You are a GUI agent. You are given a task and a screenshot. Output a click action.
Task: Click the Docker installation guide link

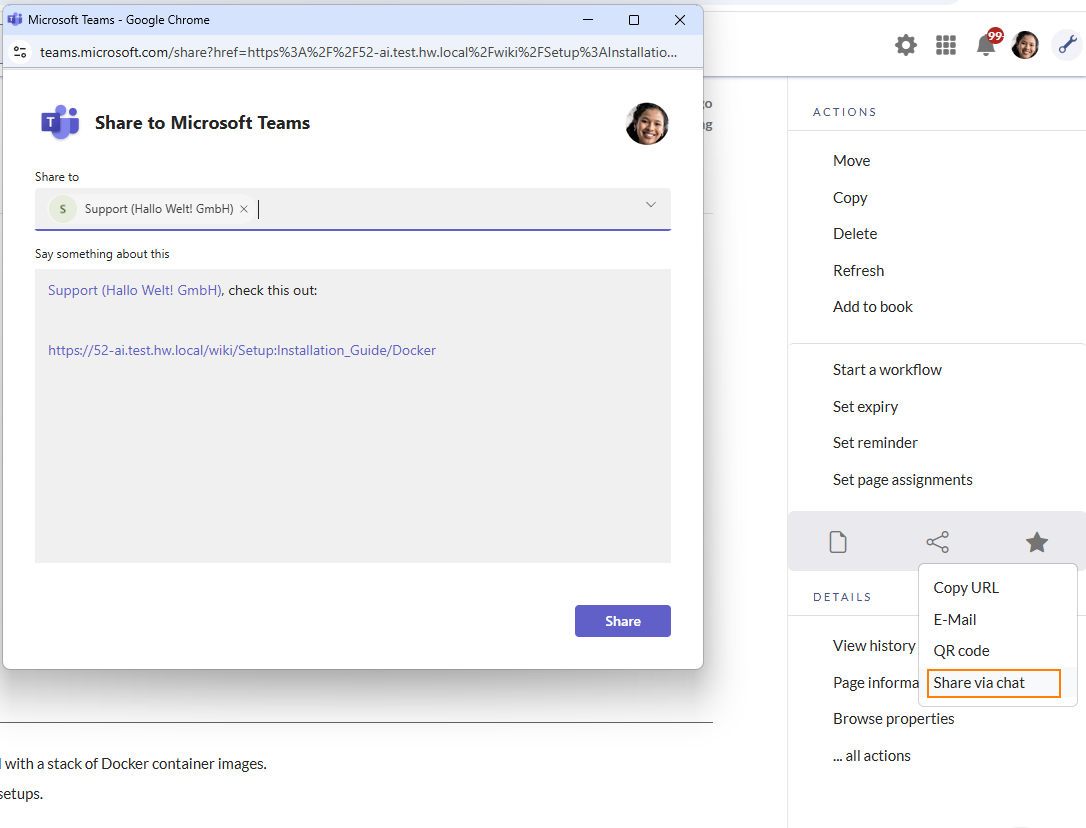coord(242,350)
